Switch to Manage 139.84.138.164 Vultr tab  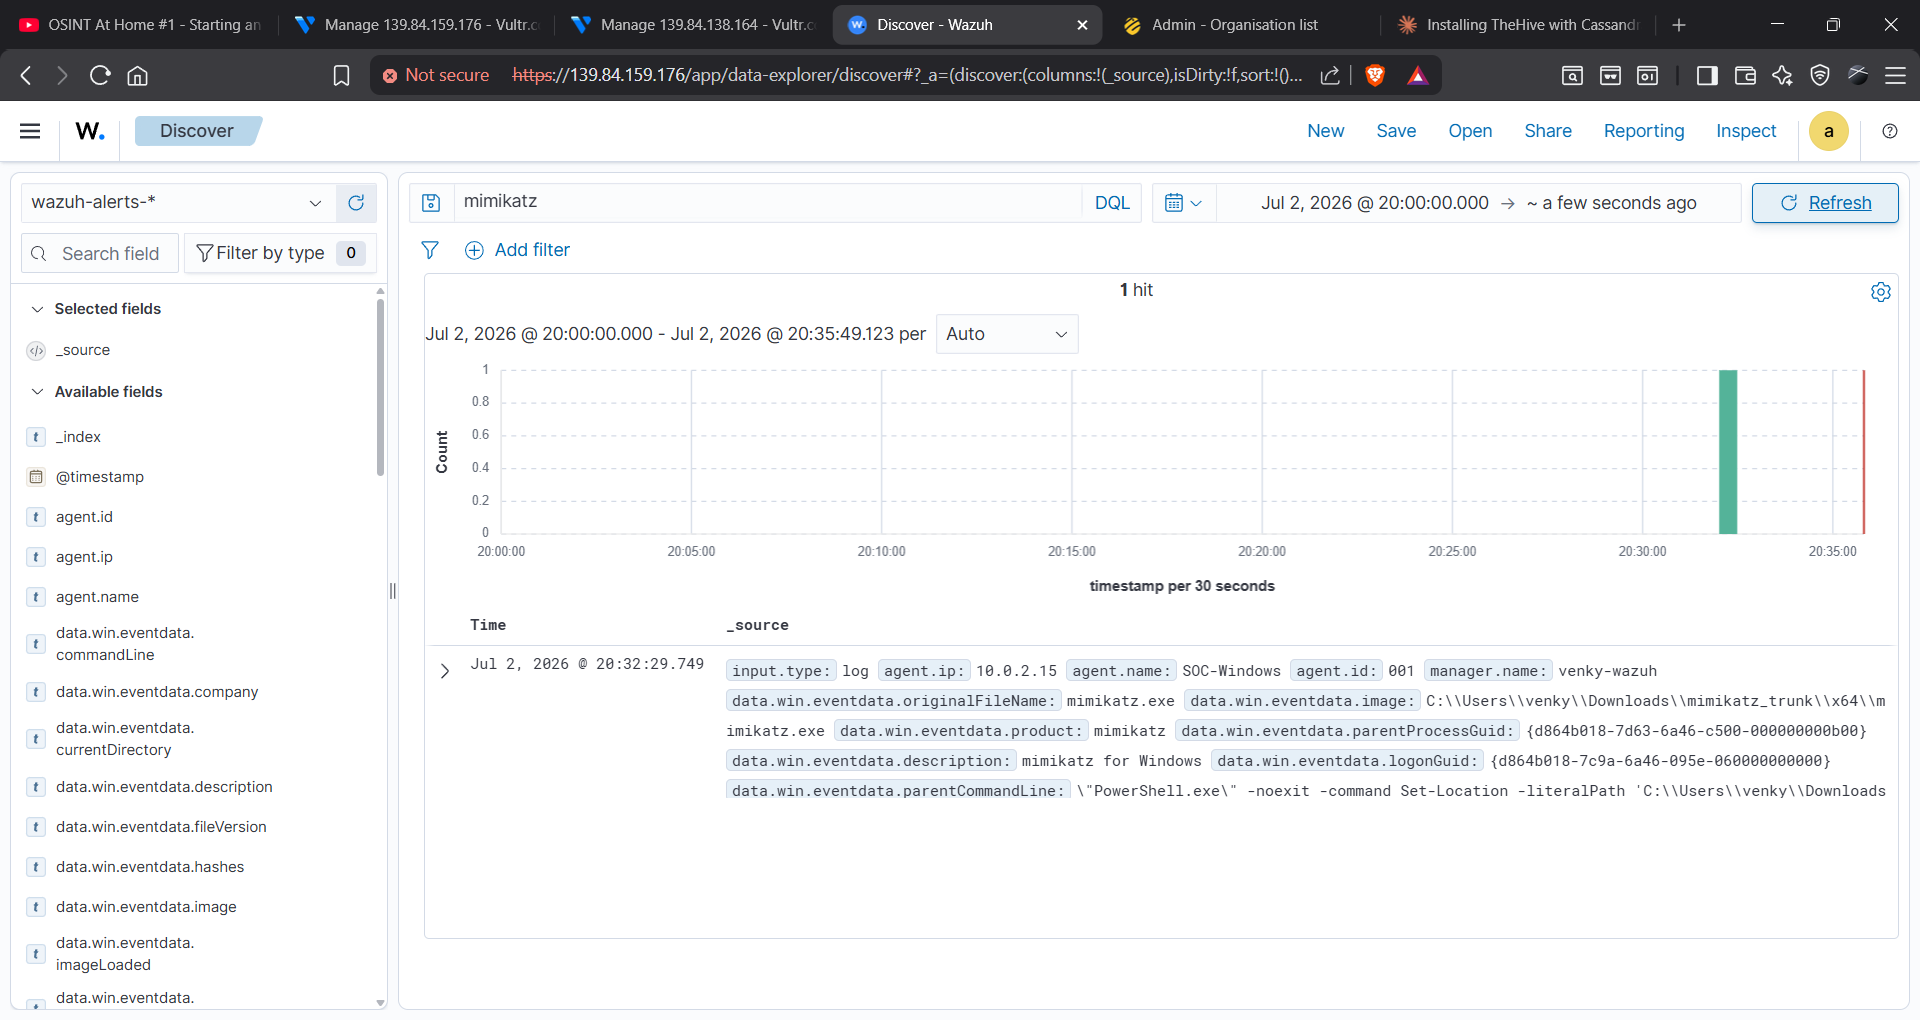[x=693, y=25]
